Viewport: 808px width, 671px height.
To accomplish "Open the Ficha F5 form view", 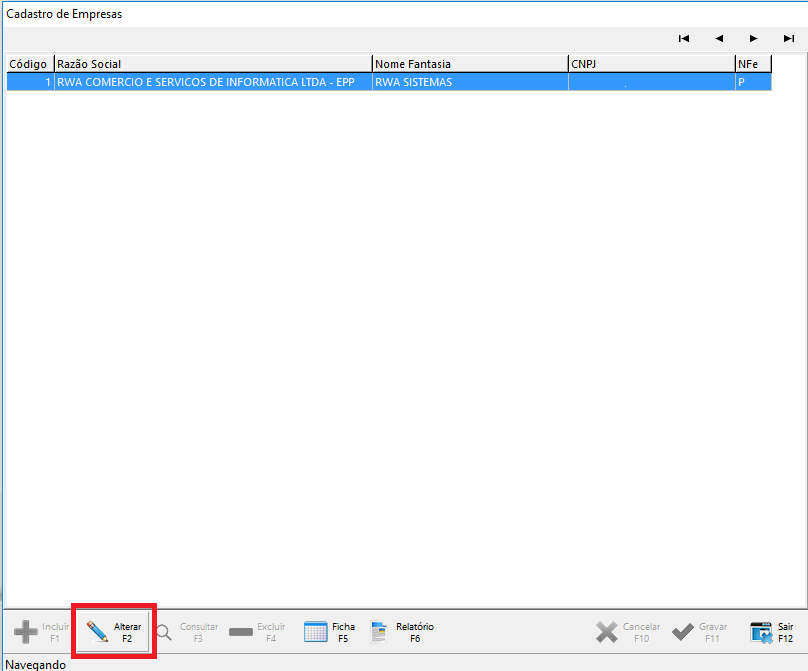I will coord(330,632).
